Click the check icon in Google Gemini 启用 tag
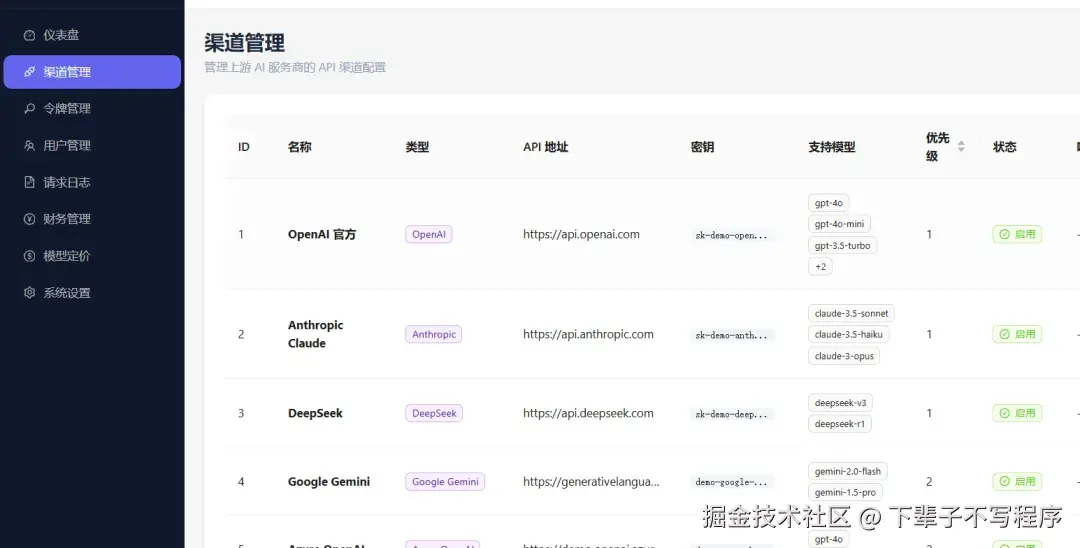Image resolution: width=1080 pixels, height=548 pixels. click(x=1004, y=481)
